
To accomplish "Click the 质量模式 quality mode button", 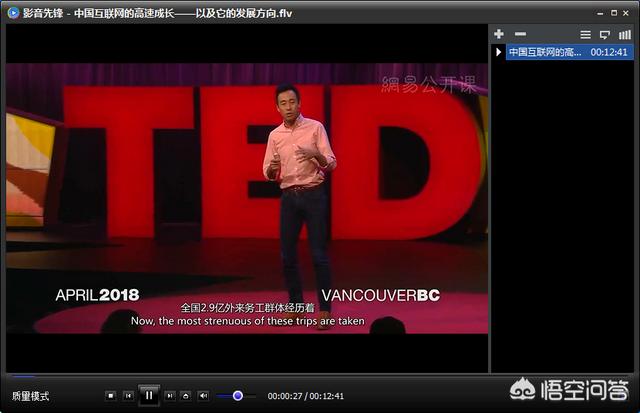I will click(x=31, y=396).
